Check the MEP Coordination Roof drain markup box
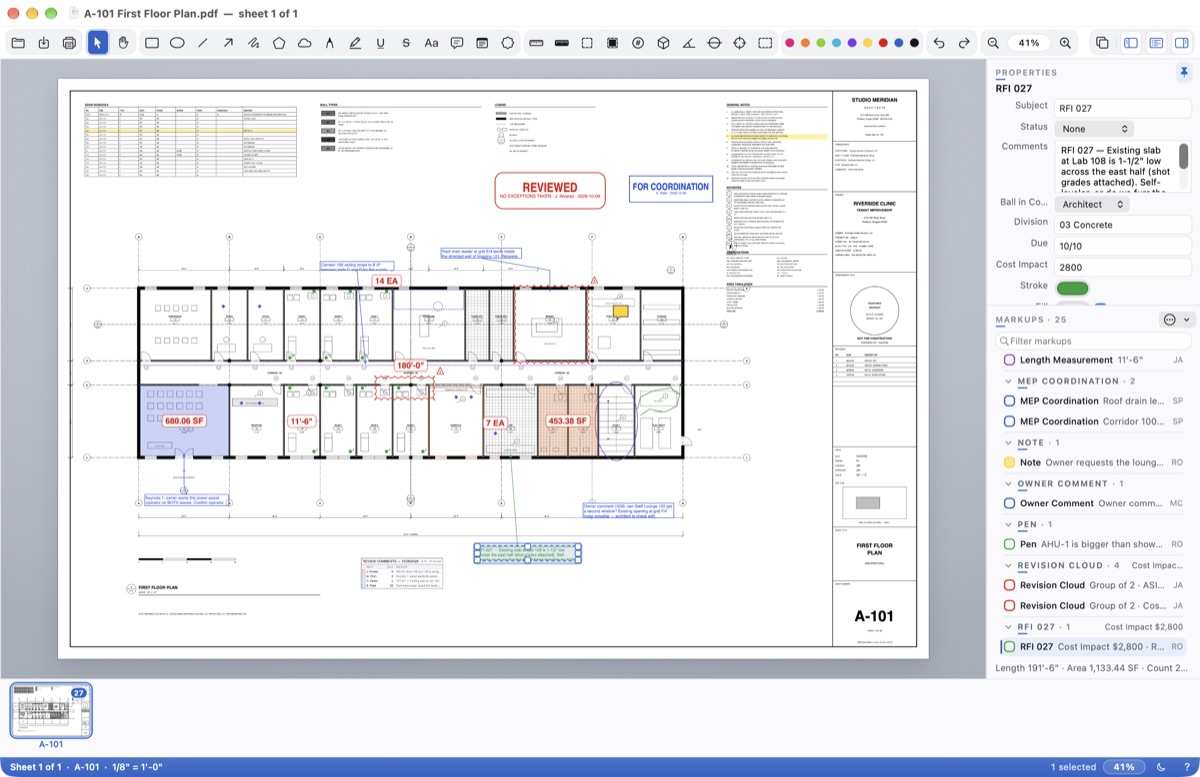The width and height of the screenshot is (1200, 777). click(1009, 401)
